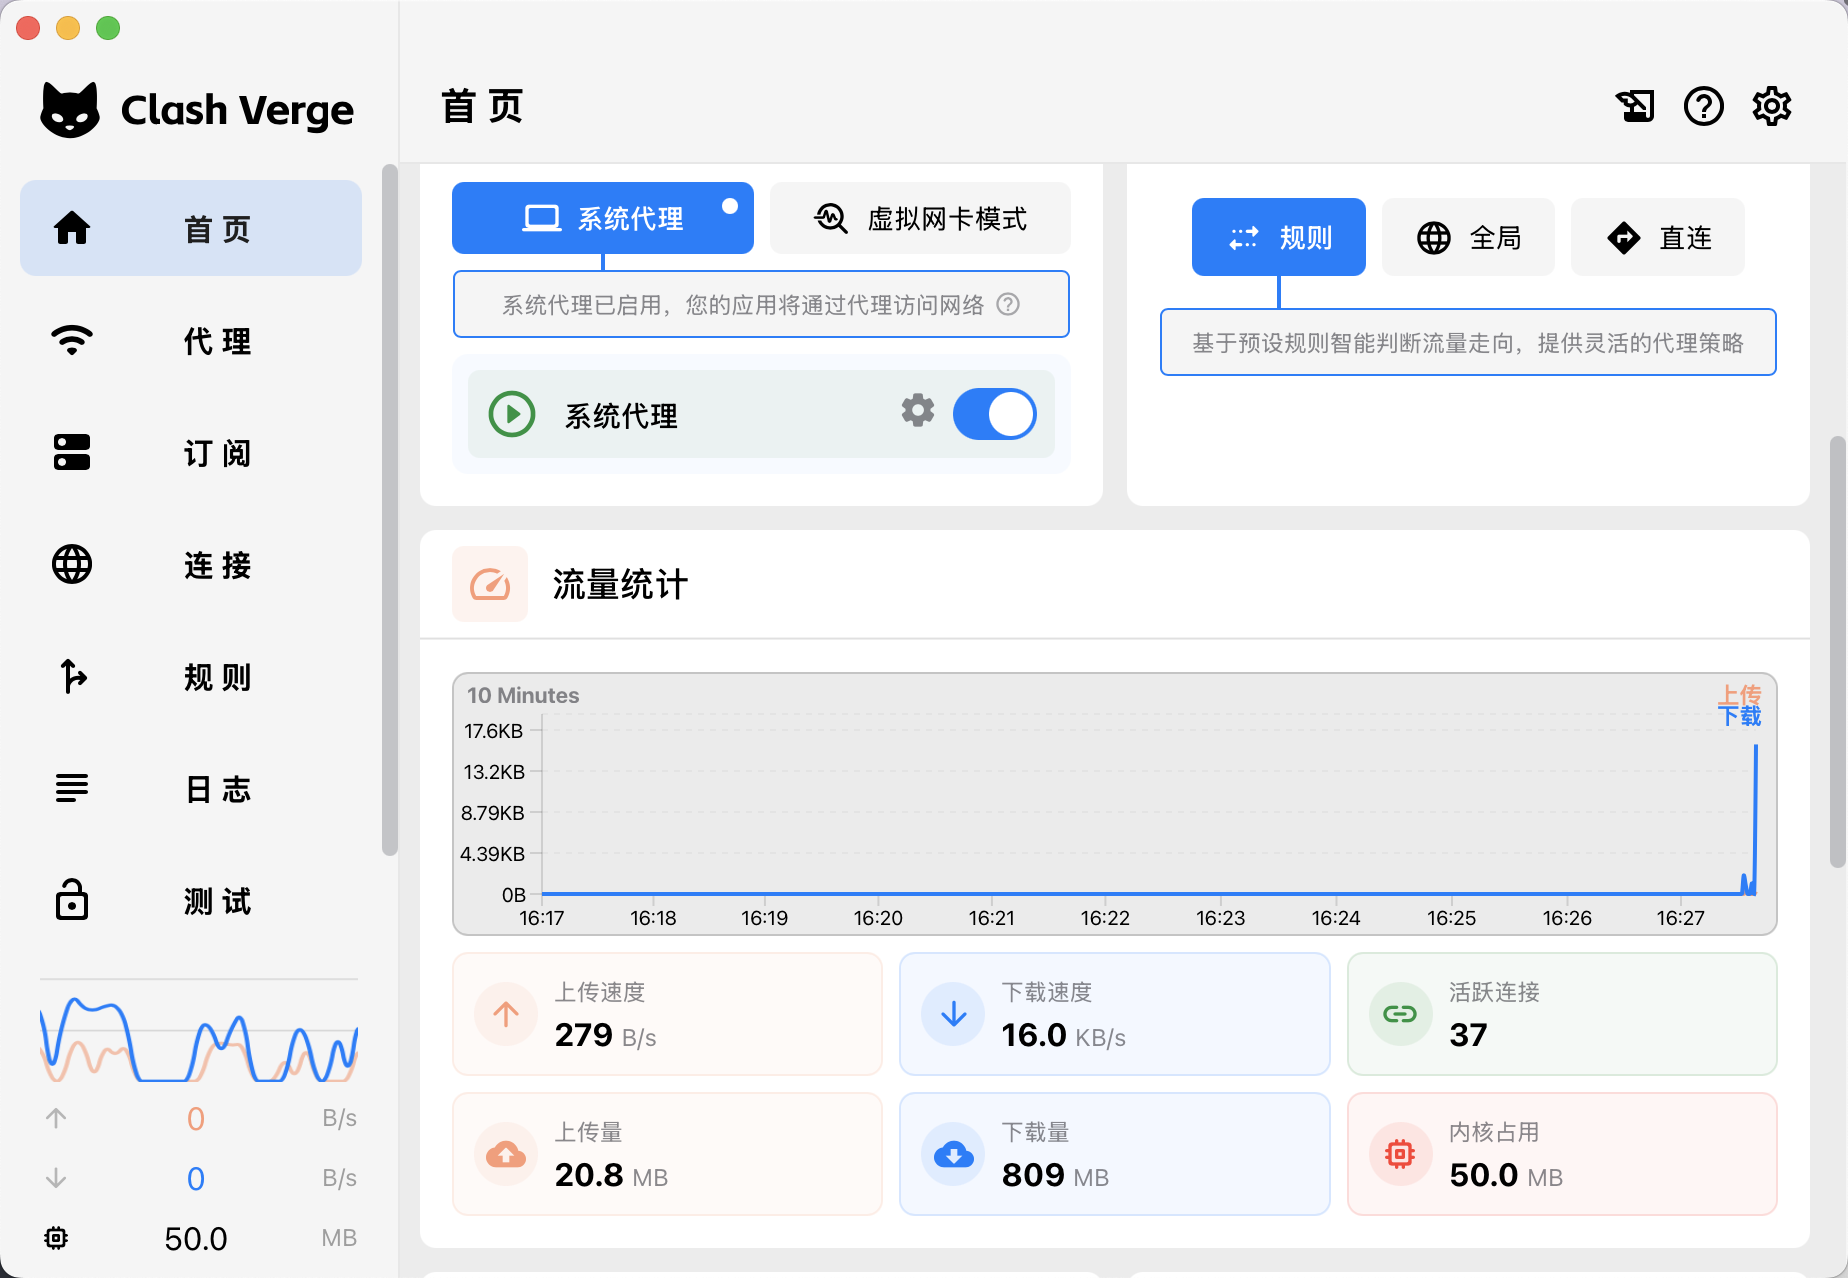The height and width of the screenshot is (1278, 1848).
Task: Switch proxy mode to 全局
Action: coord(1467,237)
